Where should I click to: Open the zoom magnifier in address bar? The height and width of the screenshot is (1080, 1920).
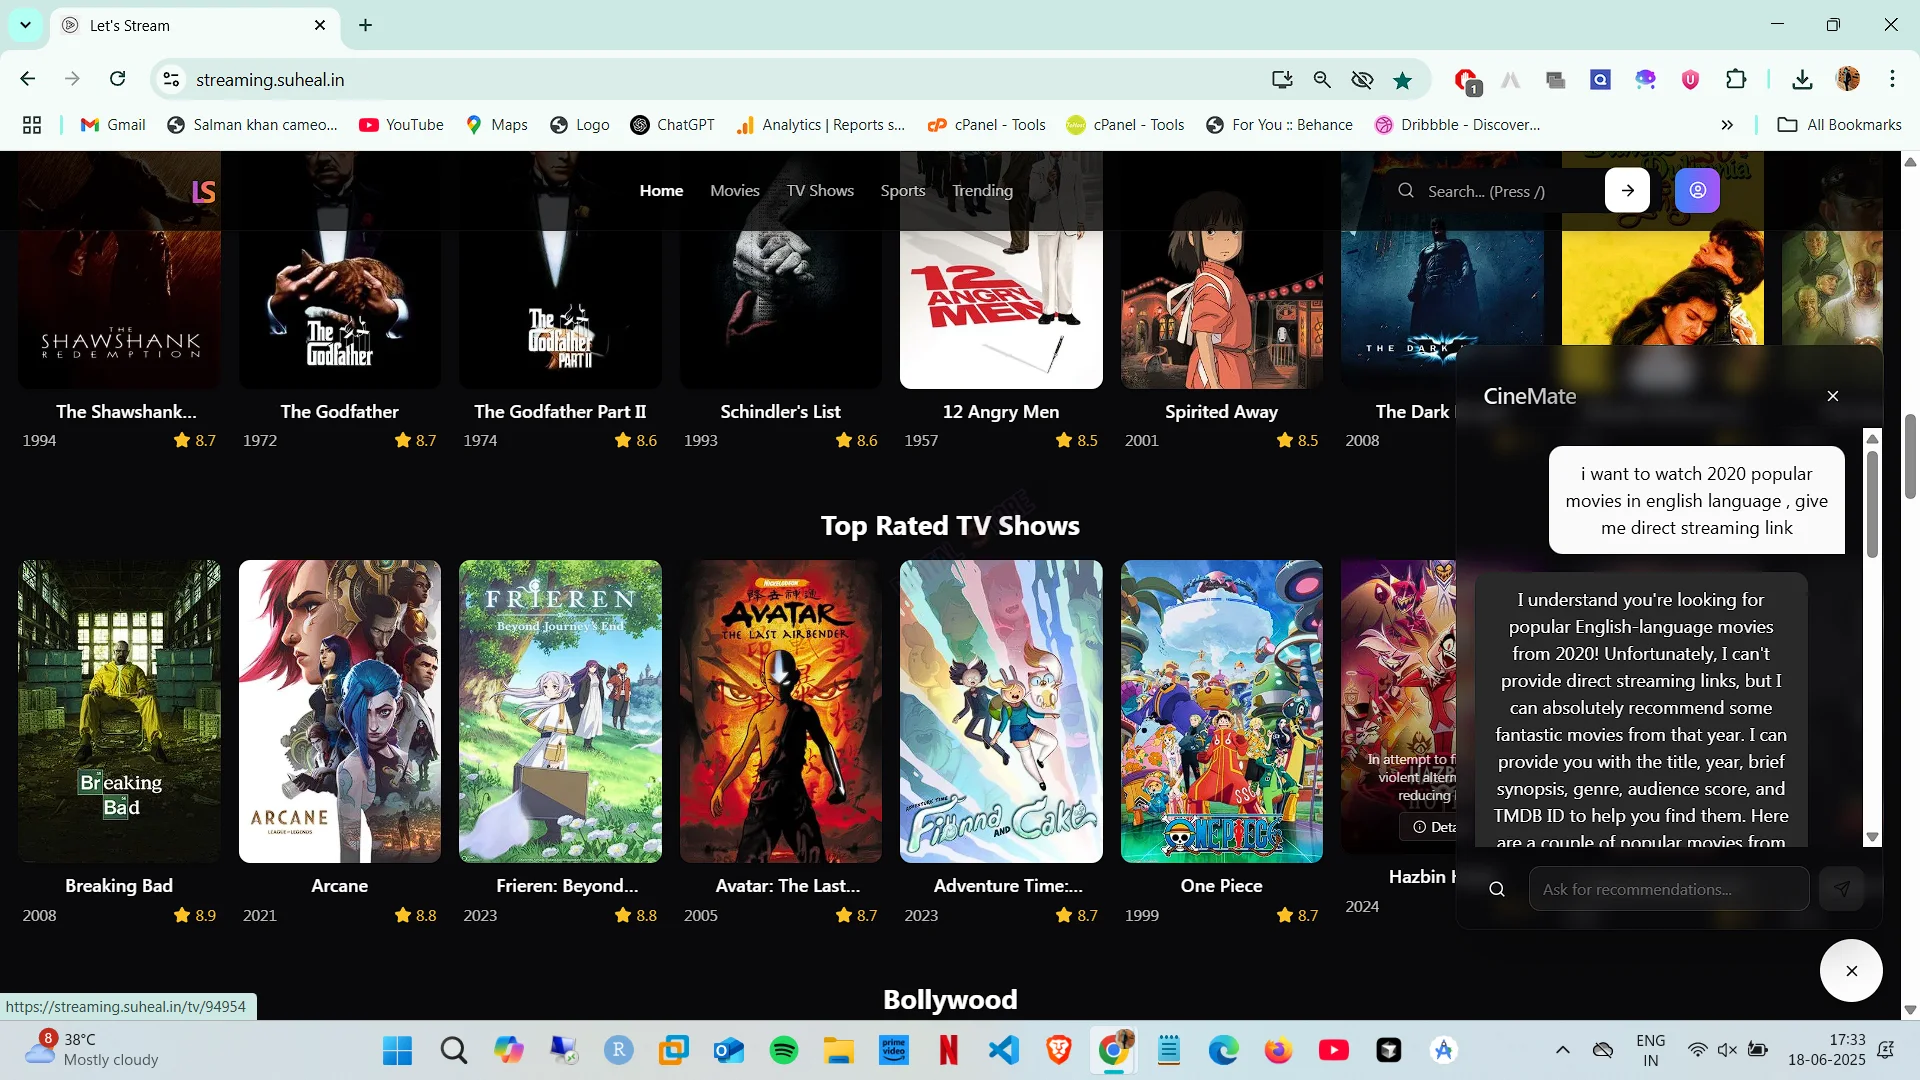pyautogui.click(x=1322, y=80)
